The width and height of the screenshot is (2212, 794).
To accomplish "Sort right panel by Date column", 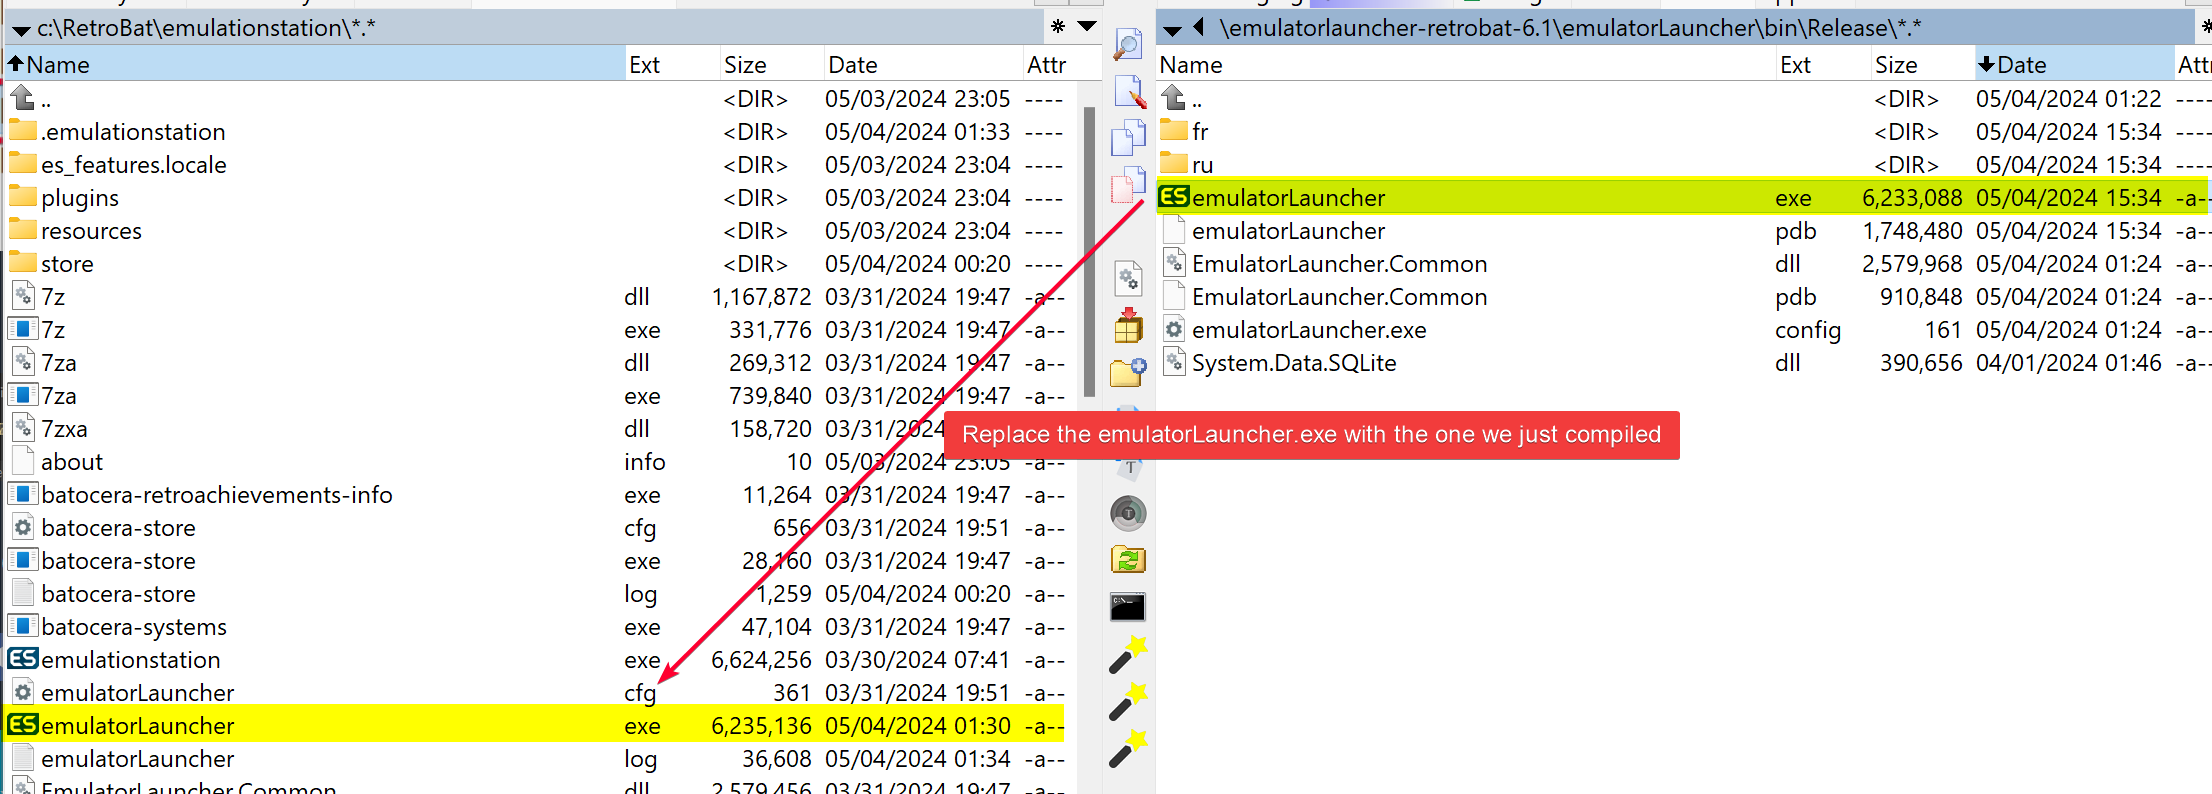I will [x=2075, y=64].
